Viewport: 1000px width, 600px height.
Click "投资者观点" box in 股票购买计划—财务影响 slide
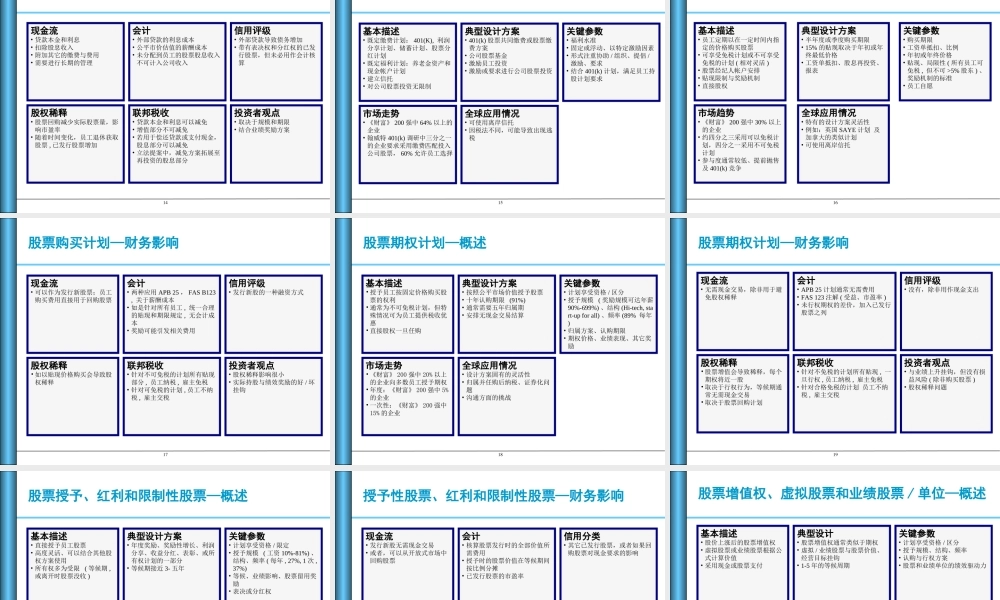pos(274,396)
